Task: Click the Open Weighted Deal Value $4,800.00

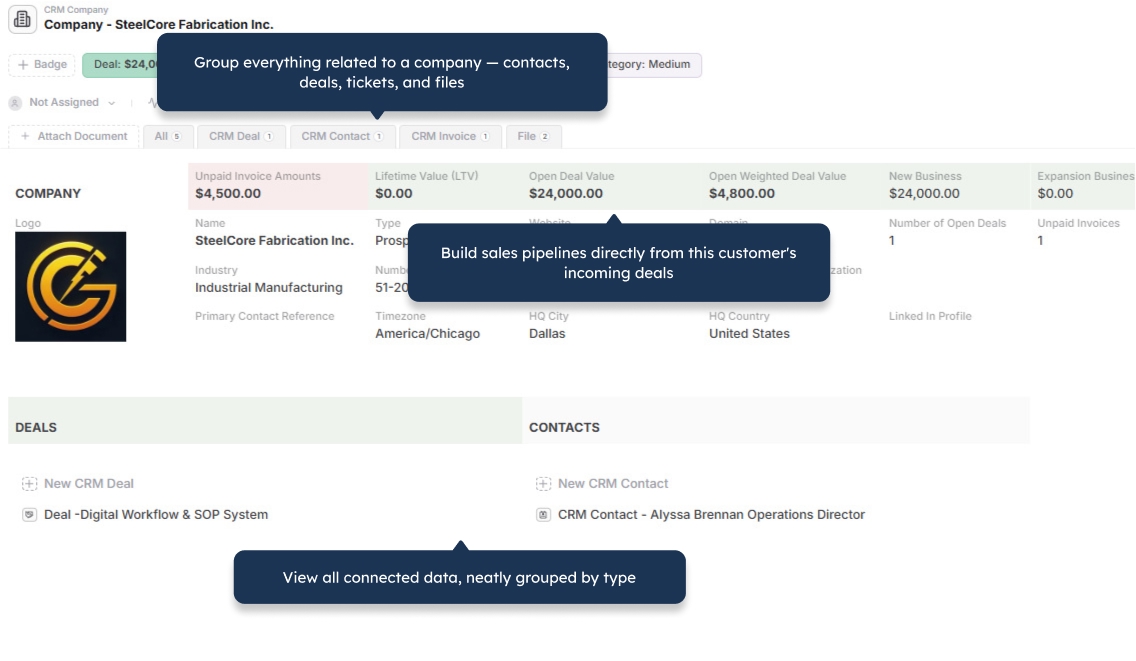Action: click(x=742, y=194)
